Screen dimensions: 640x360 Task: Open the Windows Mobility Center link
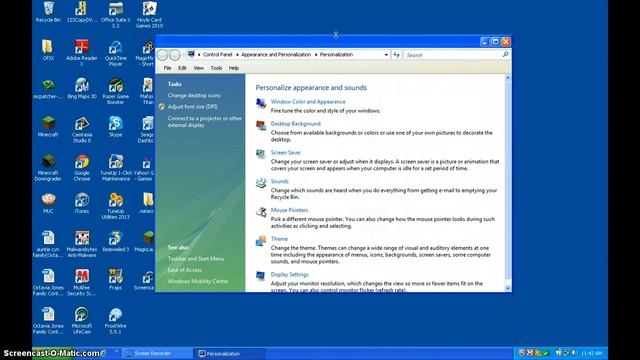[x=198, y=281]
